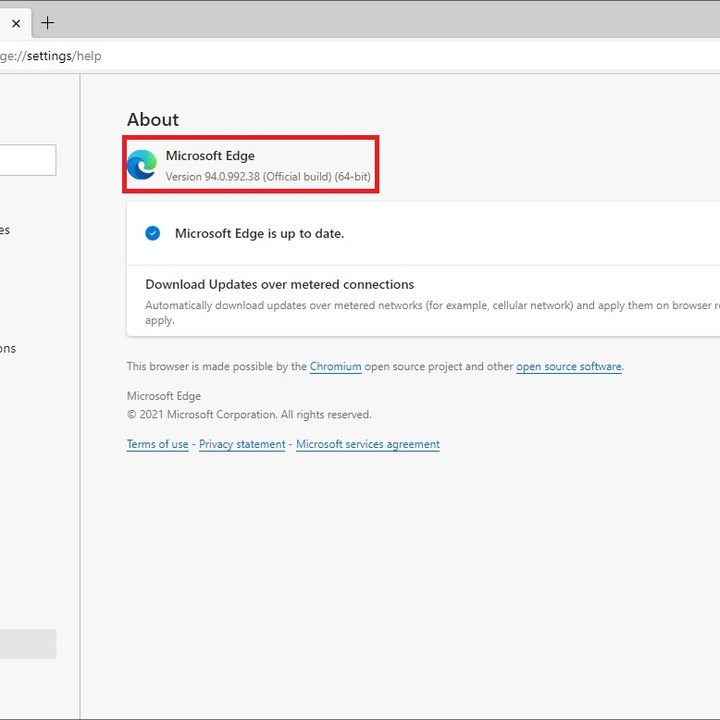Select the highlighted sidebar item at bottom
The height and width of the screenshot is (720, 720).
tap(28, 644)
